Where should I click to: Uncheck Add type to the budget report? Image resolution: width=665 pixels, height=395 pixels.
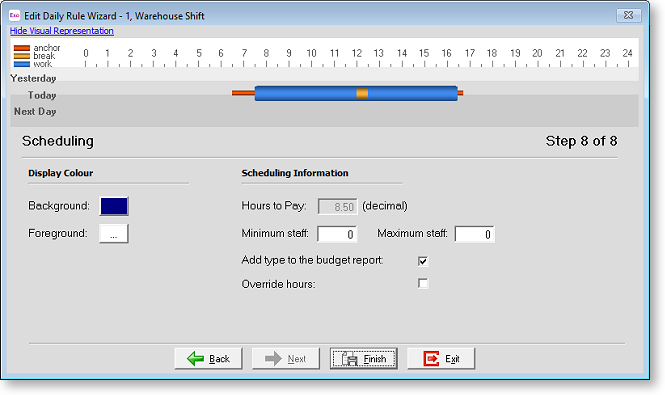[x=423, y=261]
